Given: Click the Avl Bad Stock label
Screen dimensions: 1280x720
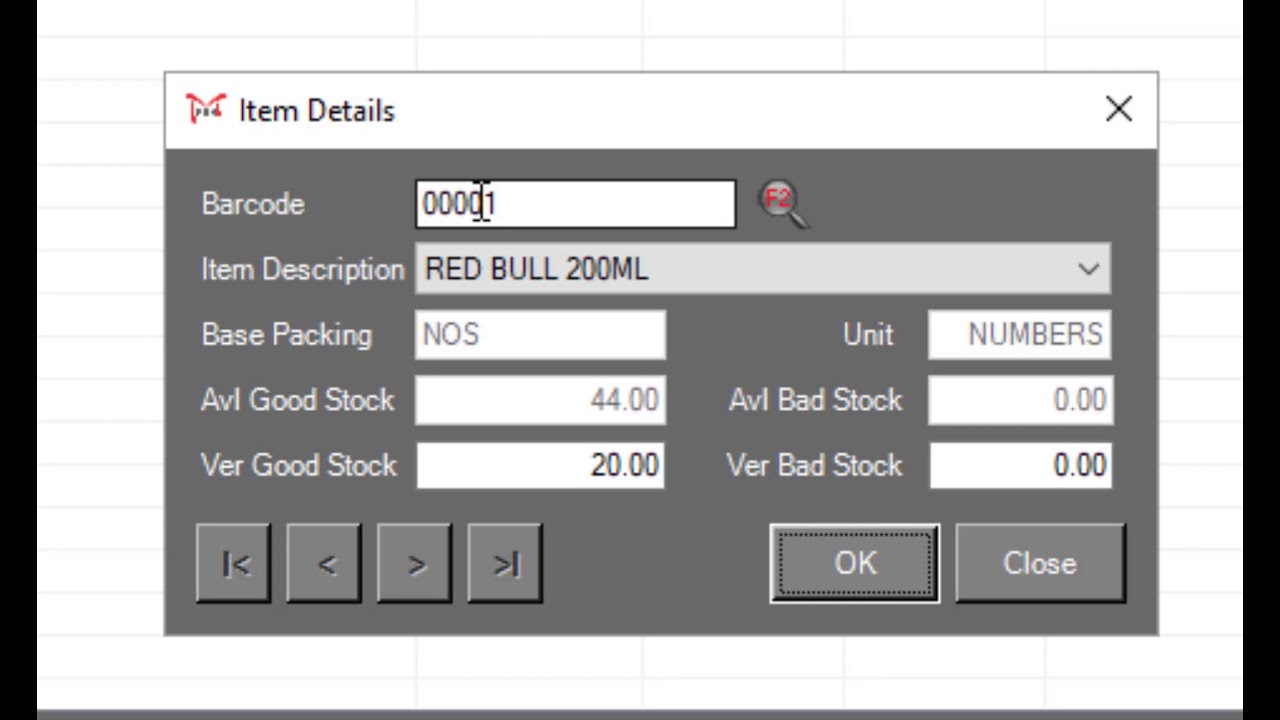Looking at the screenshot, I should click(x=816, y=400).
